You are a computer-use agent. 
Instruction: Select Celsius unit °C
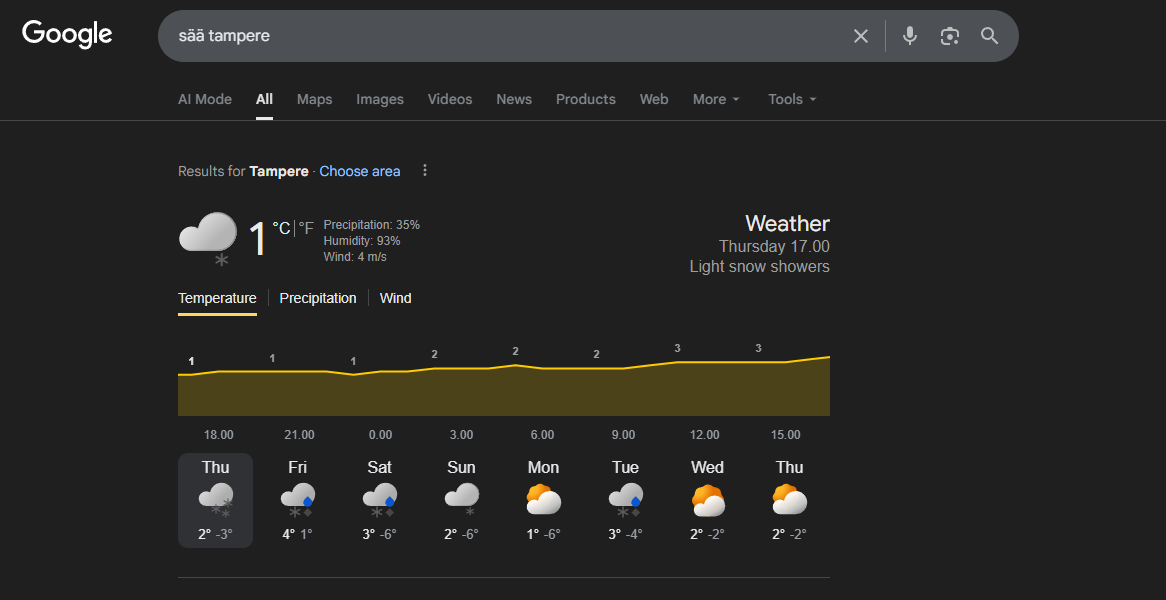tap(281, 228)
